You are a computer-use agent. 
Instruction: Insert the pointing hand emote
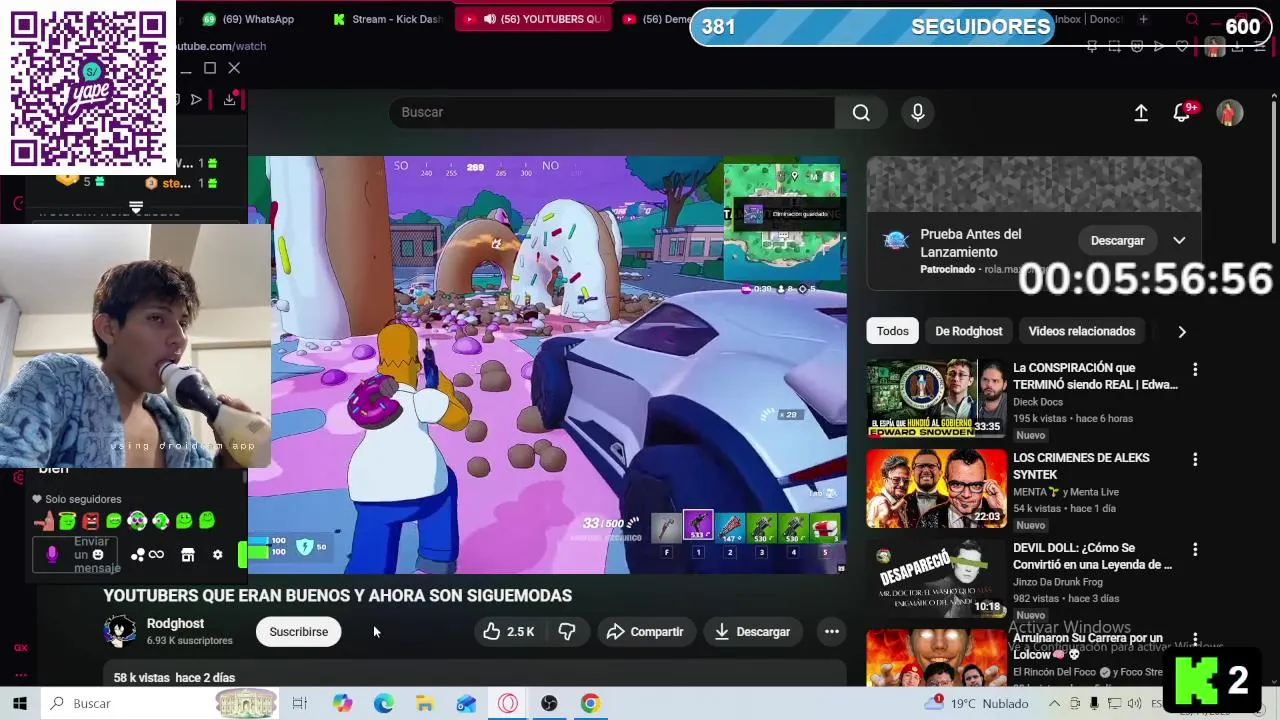[x=44, y=521]
